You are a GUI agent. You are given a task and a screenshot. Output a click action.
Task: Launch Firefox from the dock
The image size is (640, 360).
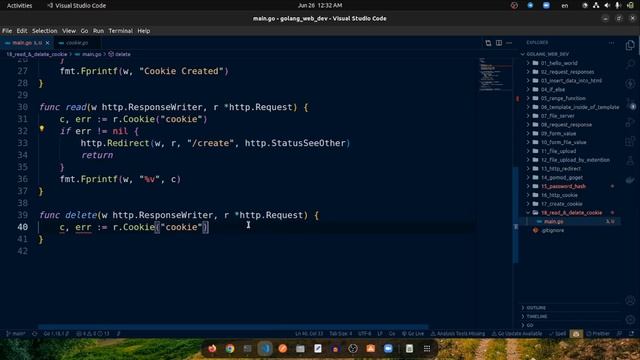pos(212,348)
